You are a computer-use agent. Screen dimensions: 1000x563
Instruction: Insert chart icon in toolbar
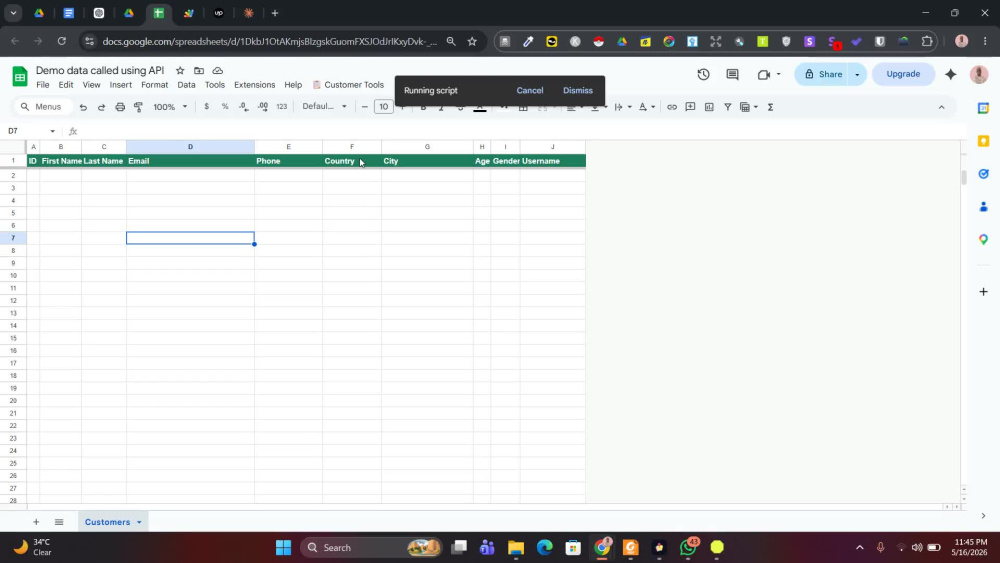pos(709,107)
